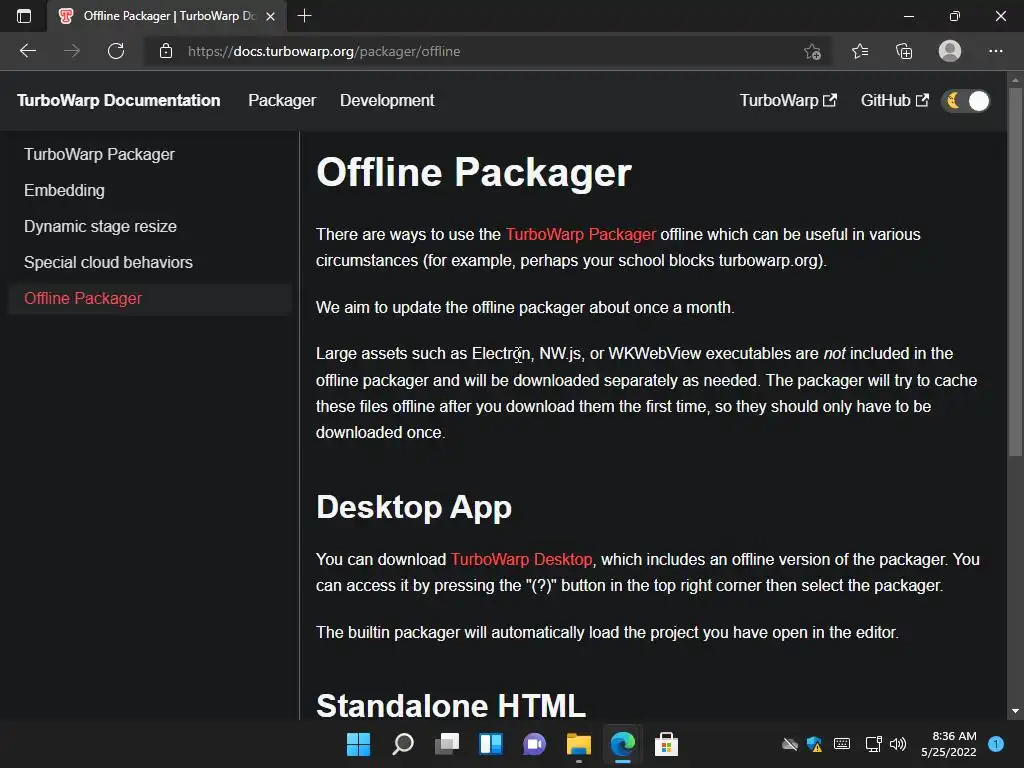Click the Desktop App heading
Screen dimensions: 1024x768
pyautogui.click(x=413, y=507)
